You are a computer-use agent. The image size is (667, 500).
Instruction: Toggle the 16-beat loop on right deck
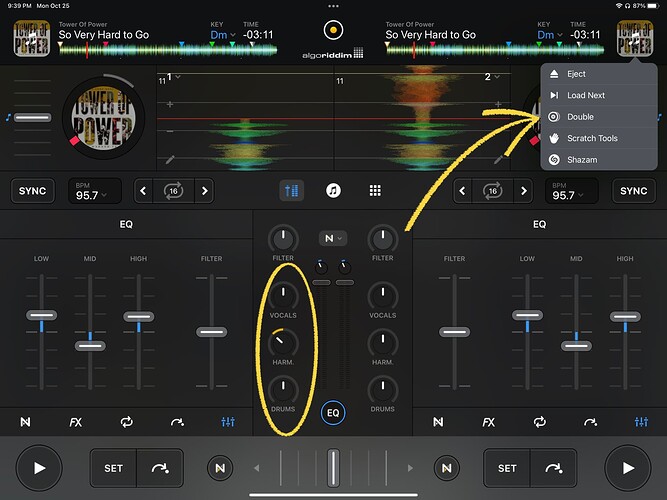pyautogui.click(x=493, y=191)
